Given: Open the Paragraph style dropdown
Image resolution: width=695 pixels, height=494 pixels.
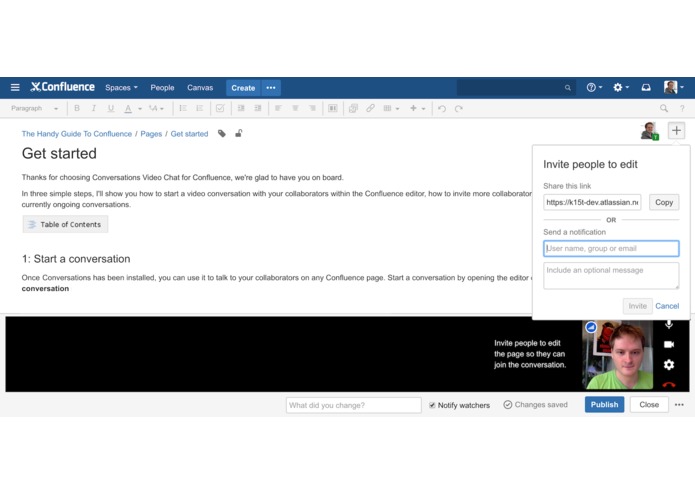Looking at the screenshot, I should pyautogui.click(x=35, y=108).
